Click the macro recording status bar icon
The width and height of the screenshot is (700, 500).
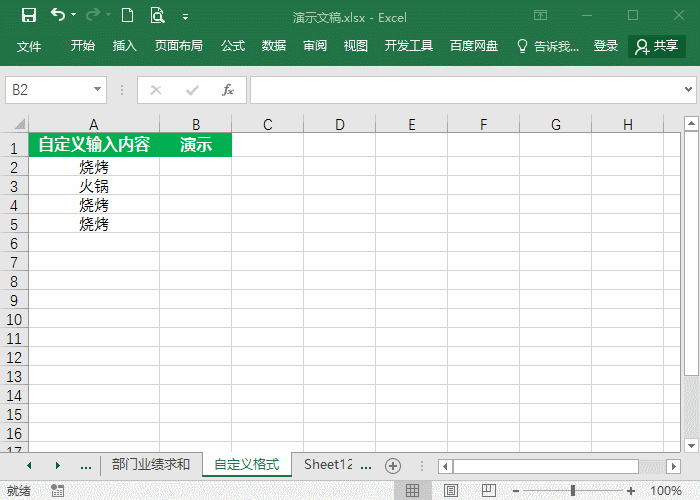point(57,491)
